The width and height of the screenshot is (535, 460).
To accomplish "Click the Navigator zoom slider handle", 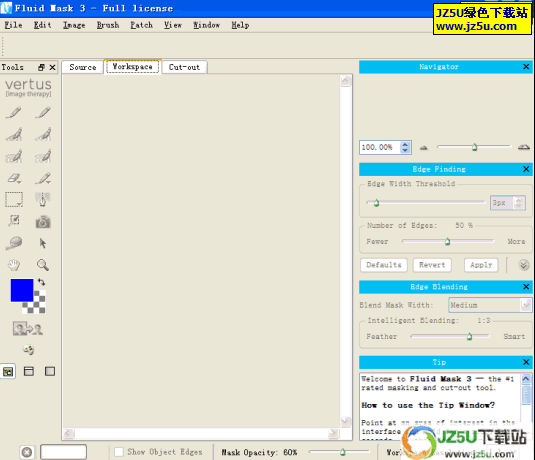I will [x=474, y=147].
